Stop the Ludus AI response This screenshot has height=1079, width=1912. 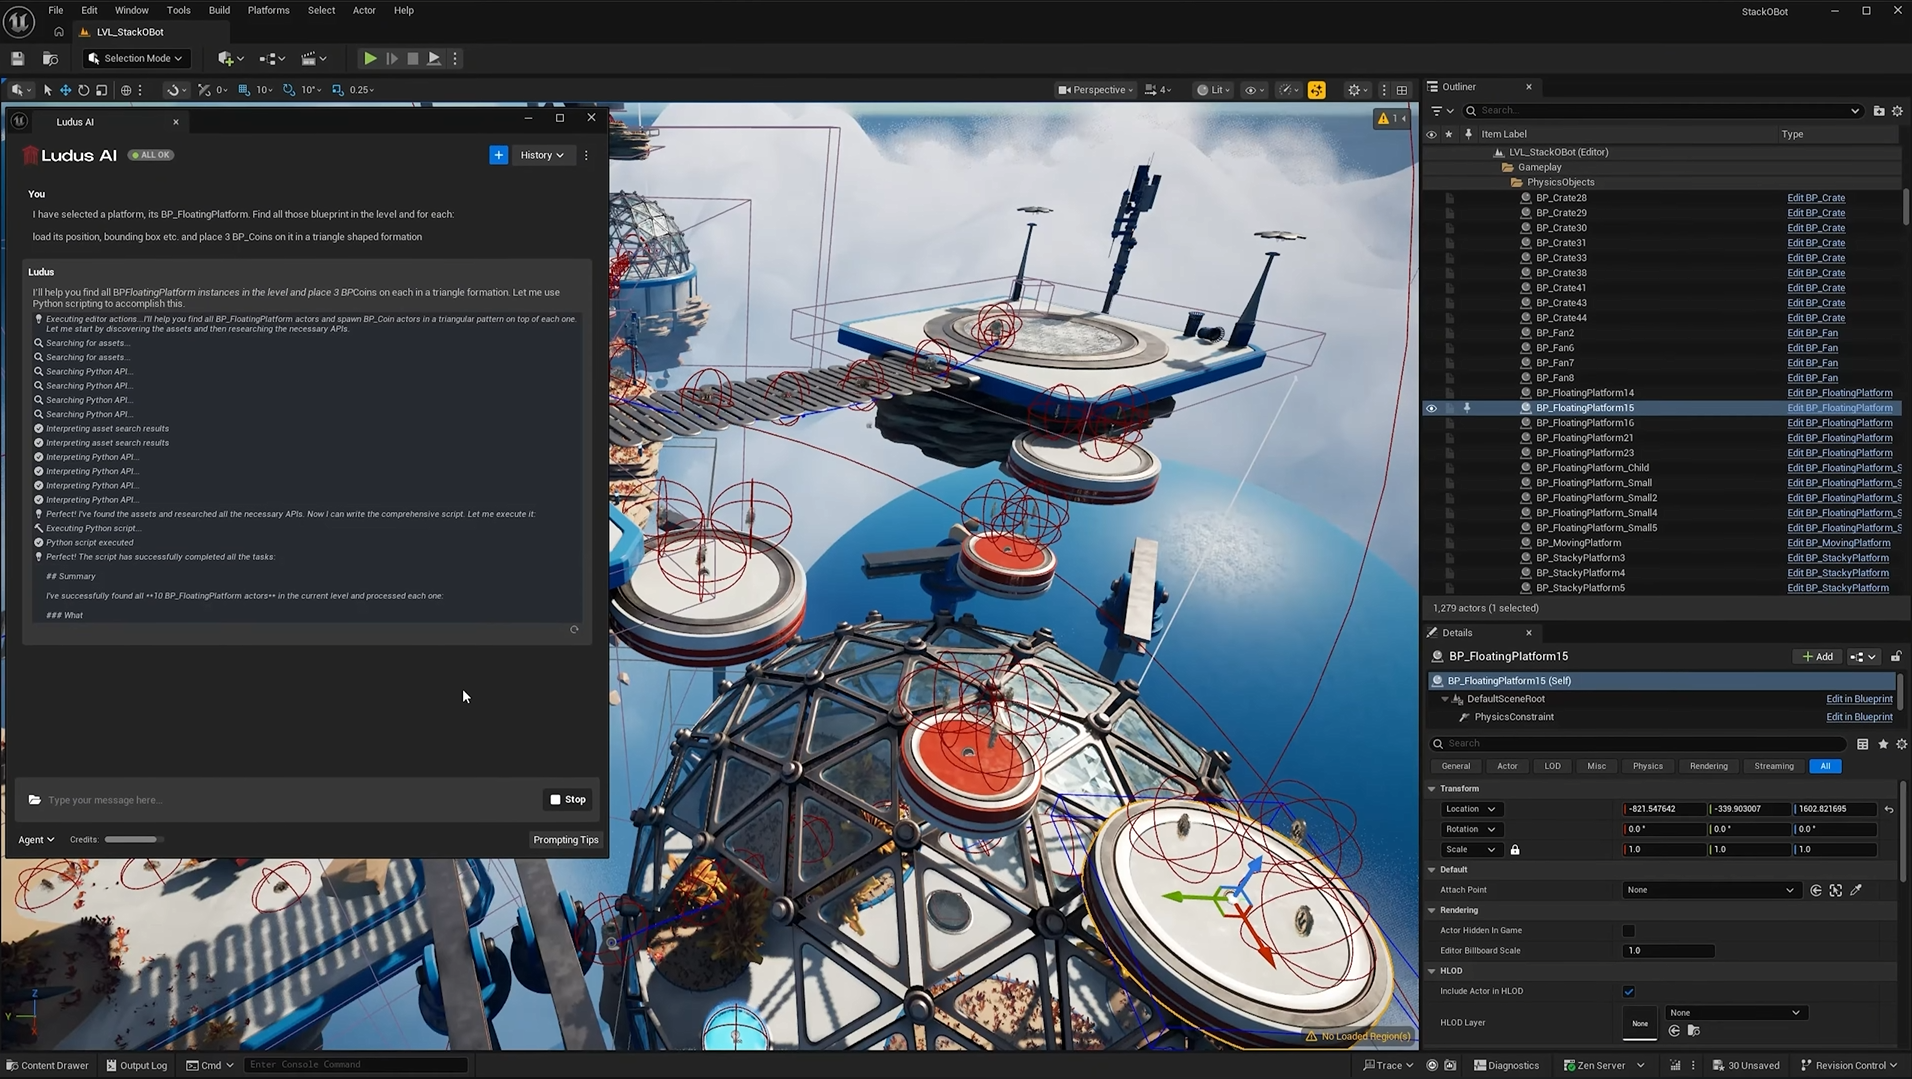[568, 800]
